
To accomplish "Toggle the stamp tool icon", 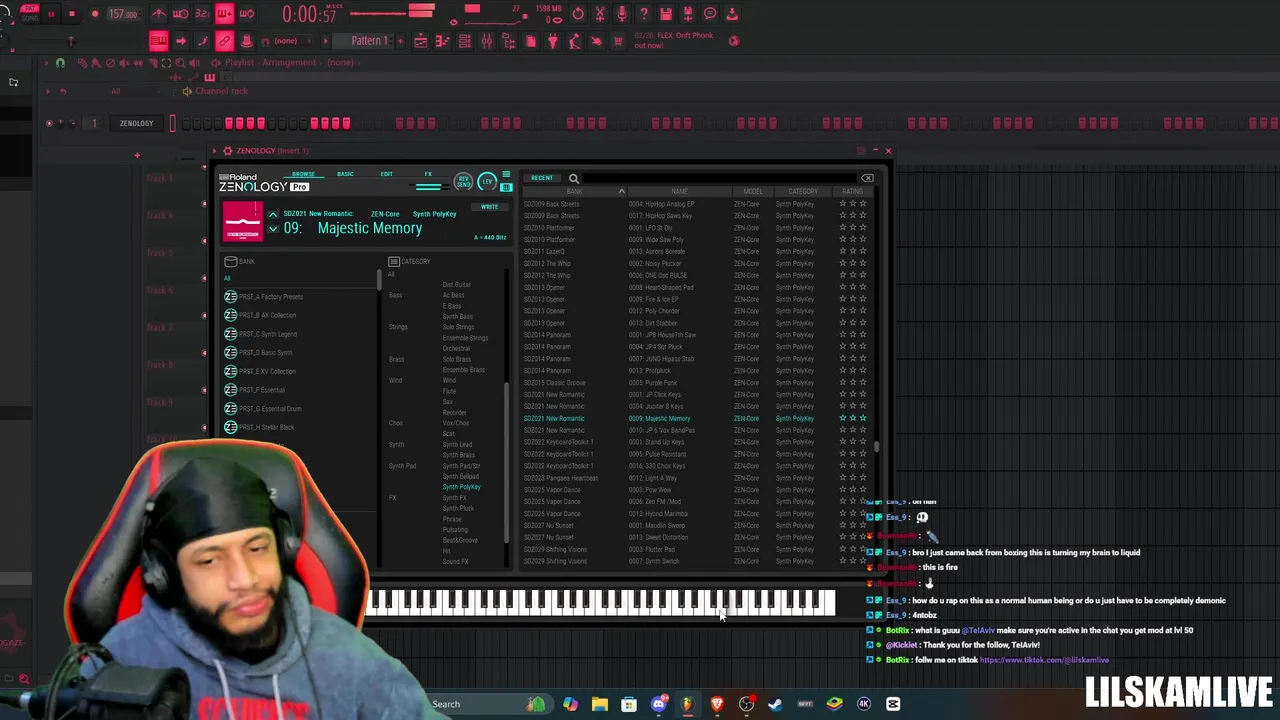I will 247,41.
